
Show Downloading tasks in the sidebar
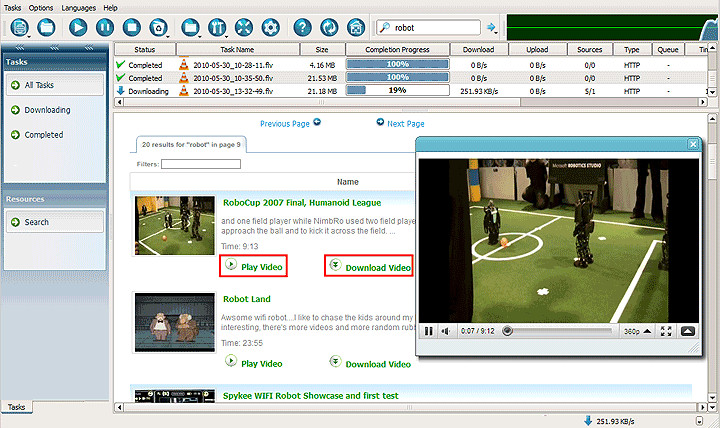[x=47, y=110]
